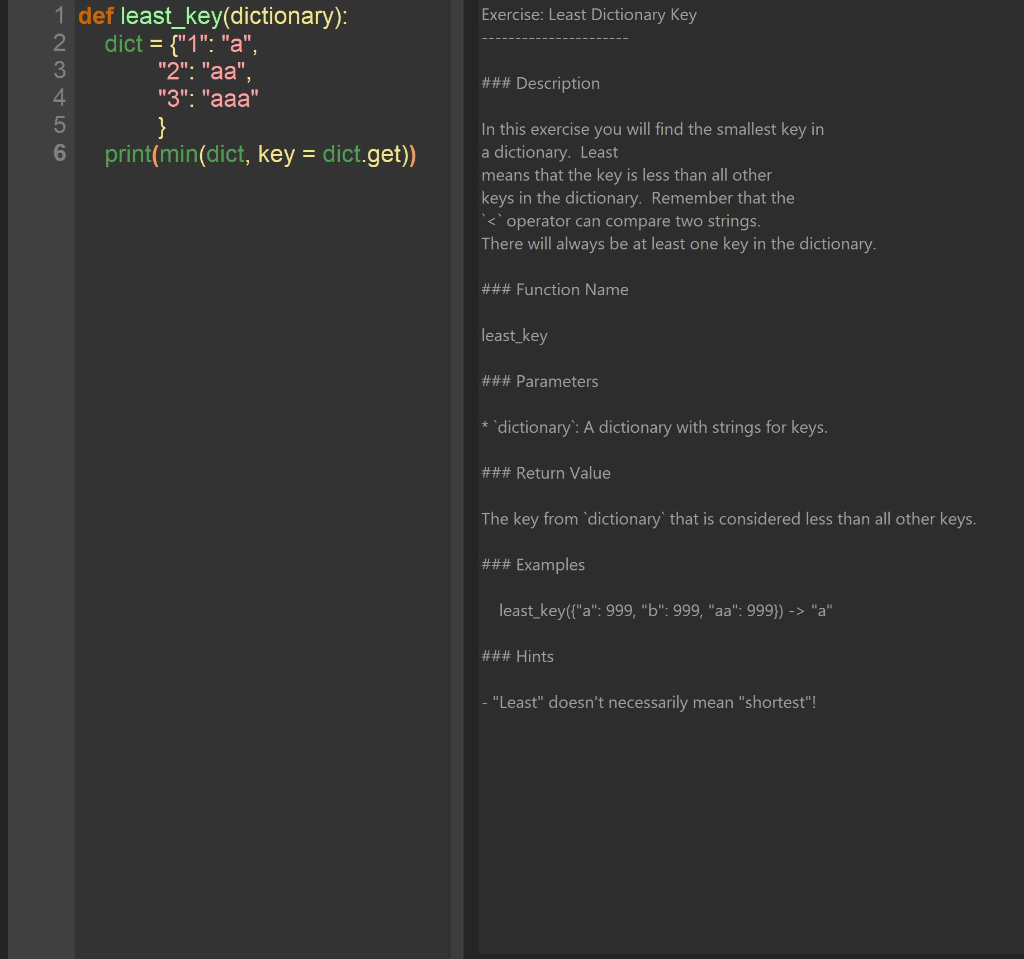Click 'dict.get' at end of line 6
This screenshot has height=959, width=1024.
pos(362,154)
